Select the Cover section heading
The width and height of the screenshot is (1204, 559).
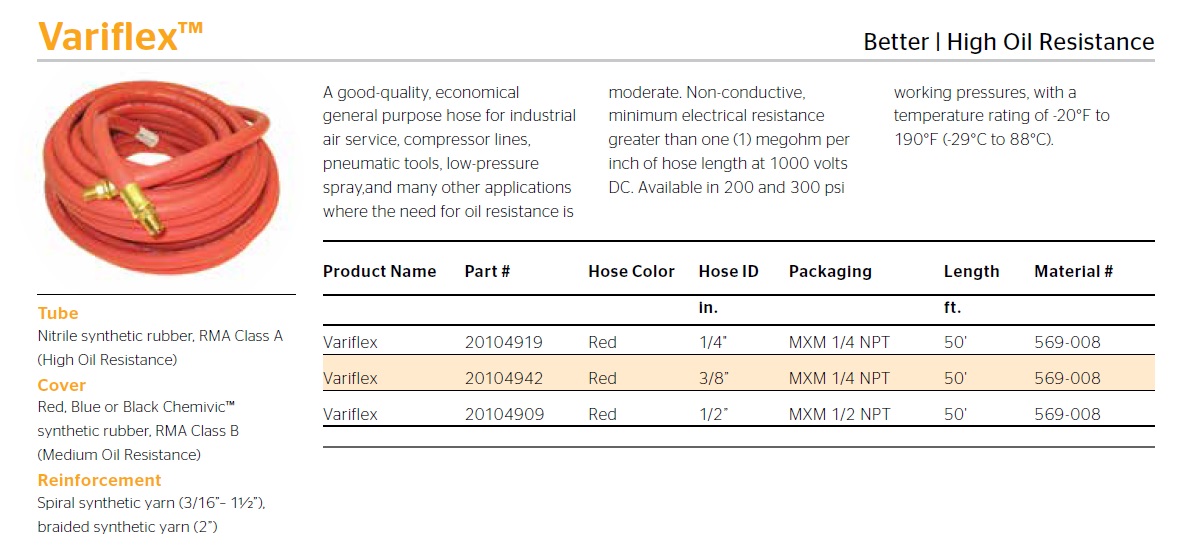pyautogui.click(x=62, y=385)
